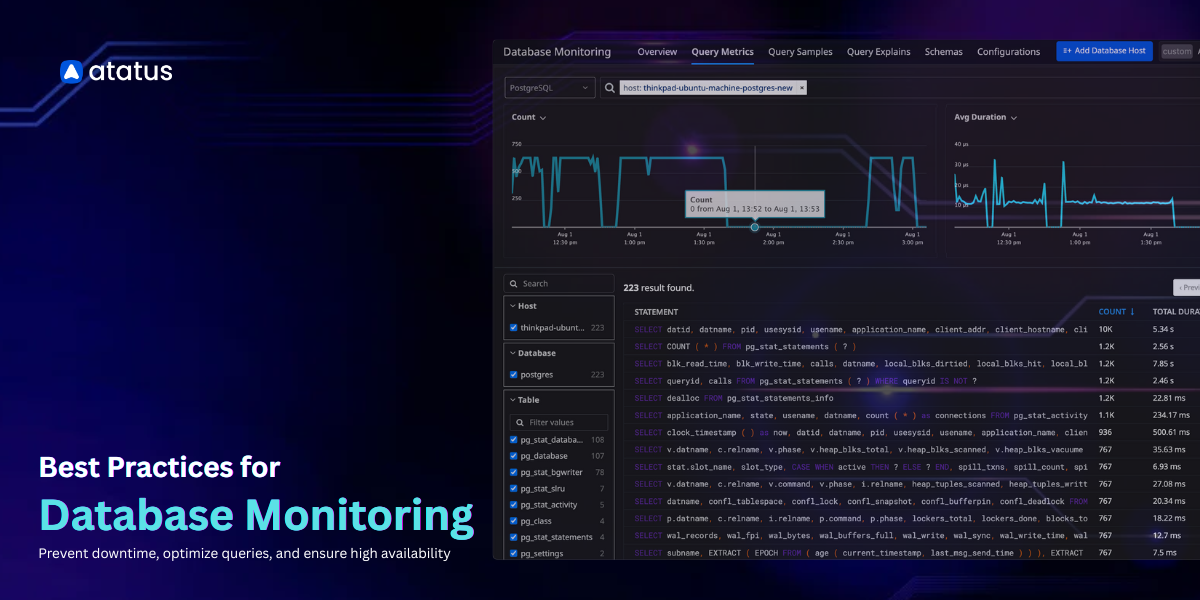Click the Add Database Host button
Image resolution: width=1200 pixels, height=600 pixels.
point(1104,51)
